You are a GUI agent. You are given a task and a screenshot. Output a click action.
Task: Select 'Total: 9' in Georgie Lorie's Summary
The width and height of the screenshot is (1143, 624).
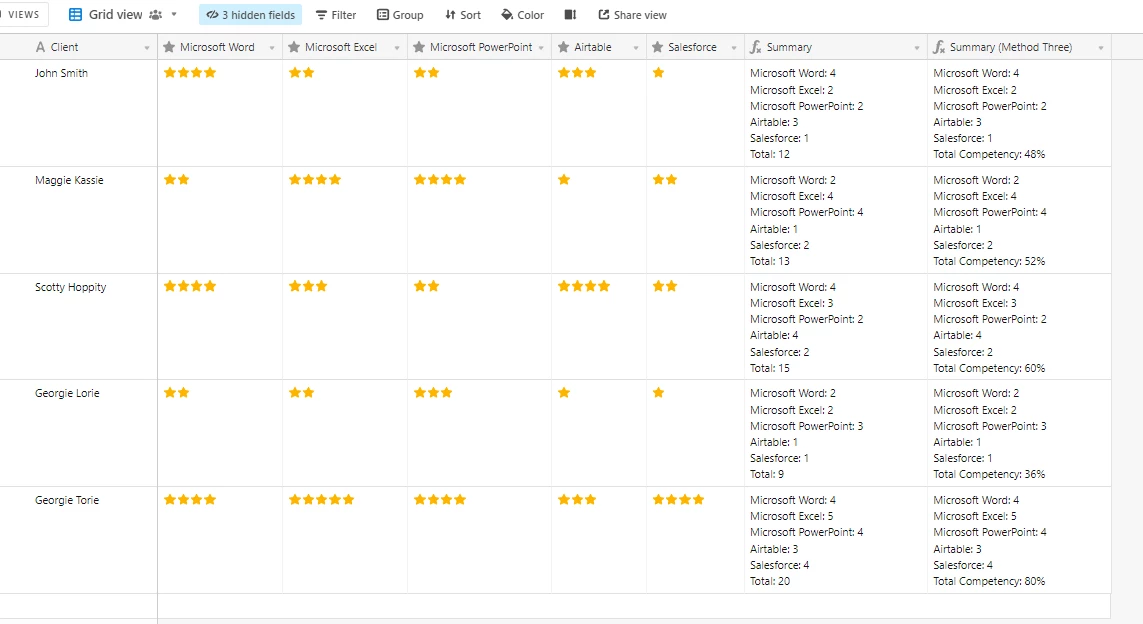click(767, 474)
